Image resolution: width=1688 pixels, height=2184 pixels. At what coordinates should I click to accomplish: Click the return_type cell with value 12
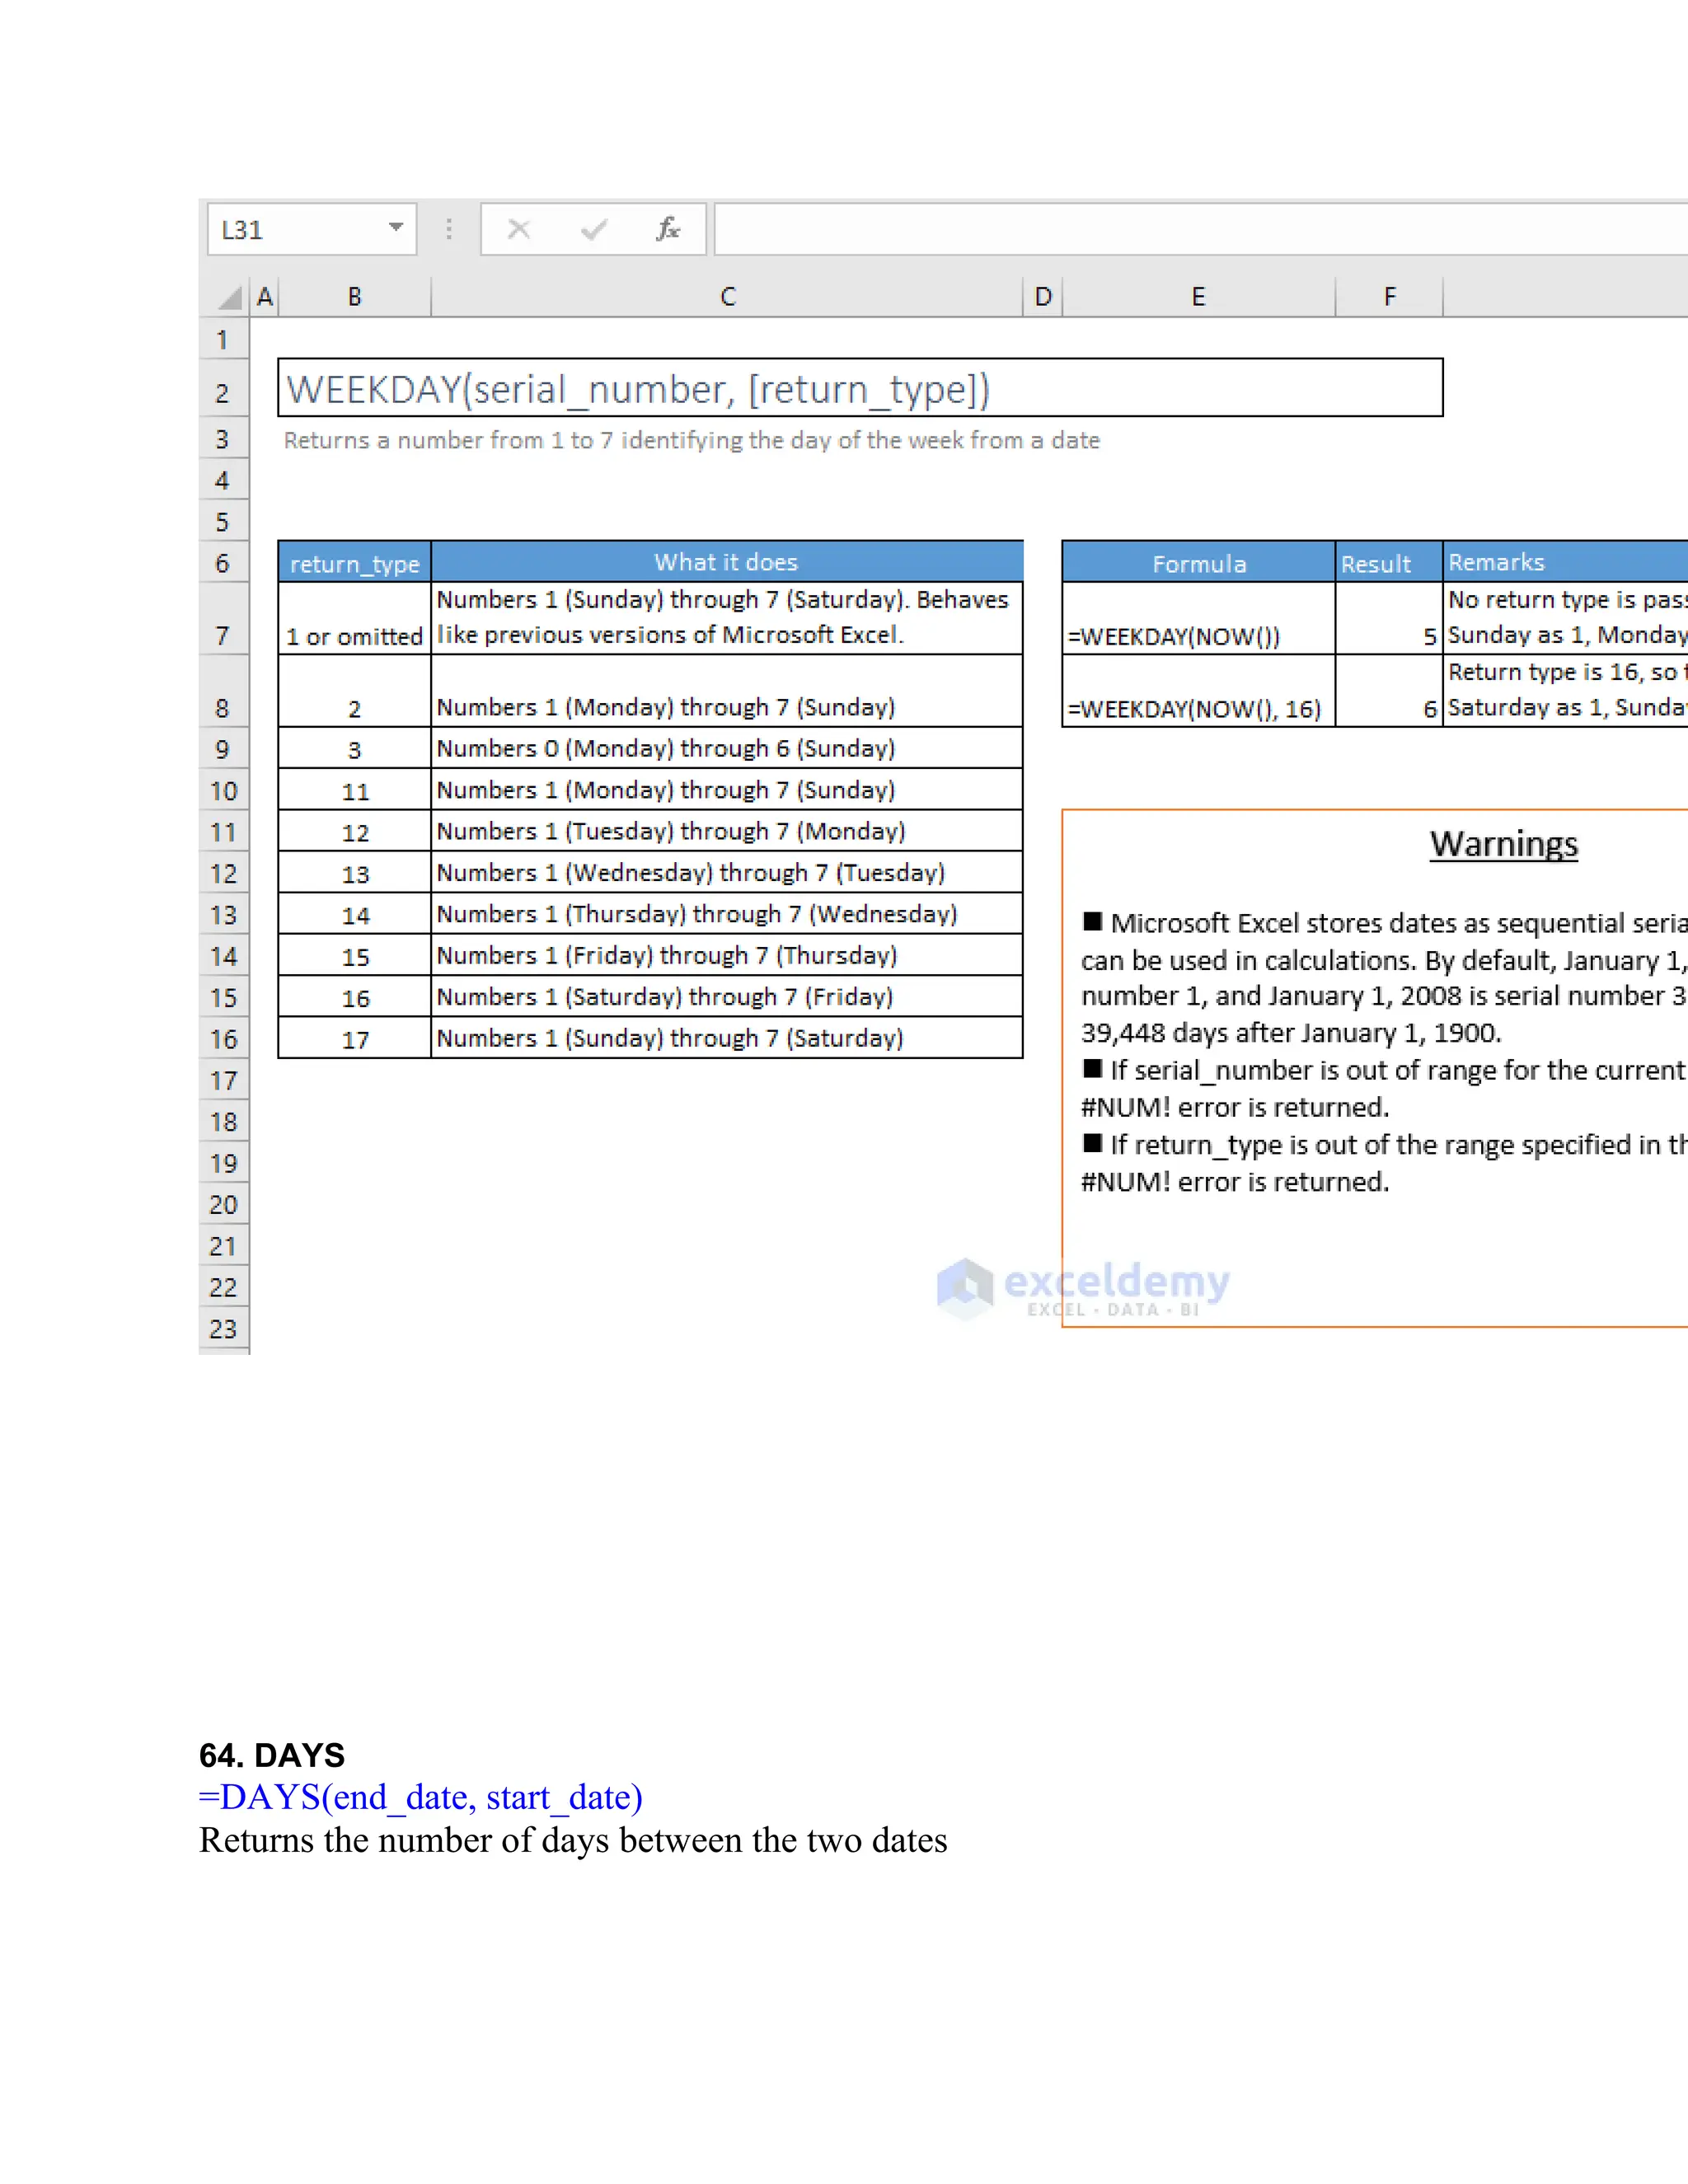point(354,832)
